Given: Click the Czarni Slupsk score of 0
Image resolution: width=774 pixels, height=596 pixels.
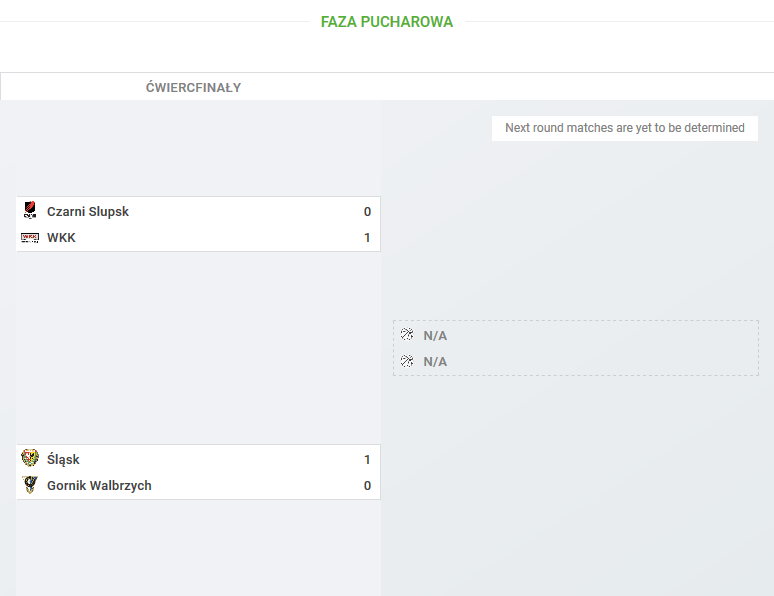Looking at the screenshot, I should 367,212.
